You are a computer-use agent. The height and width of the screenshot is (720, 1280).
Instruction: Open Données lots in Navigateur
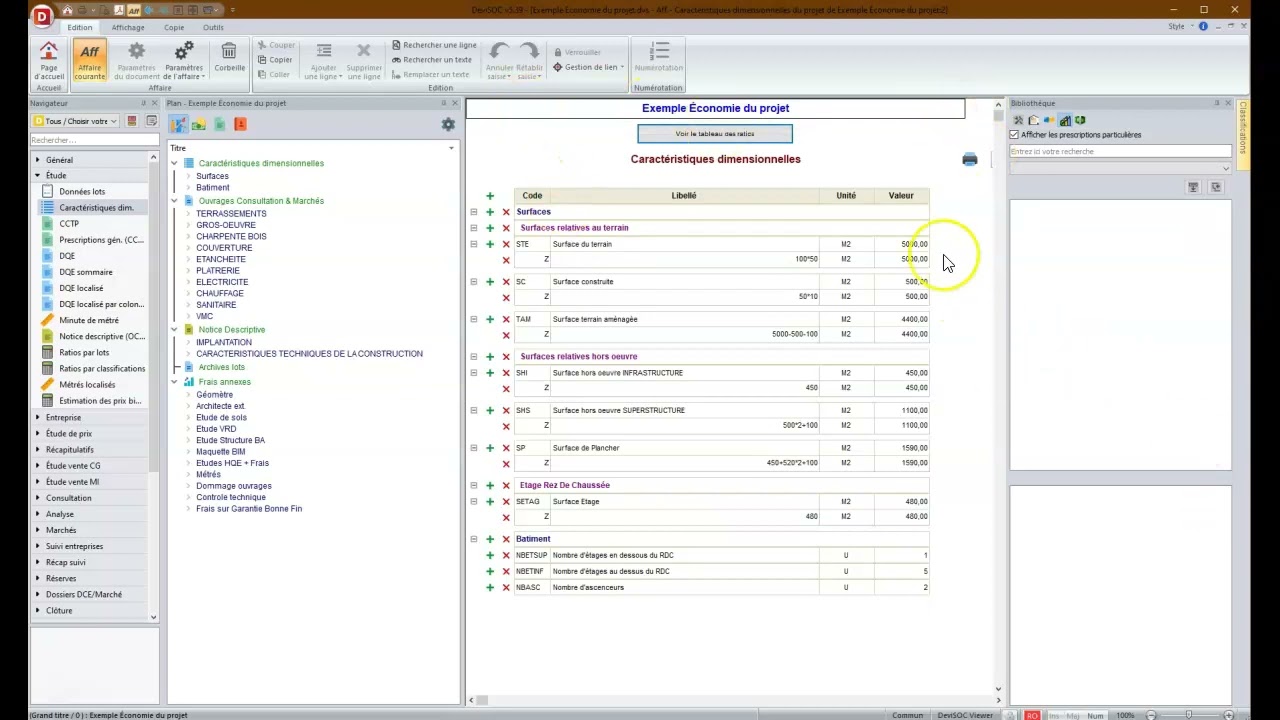click(82, 192)
